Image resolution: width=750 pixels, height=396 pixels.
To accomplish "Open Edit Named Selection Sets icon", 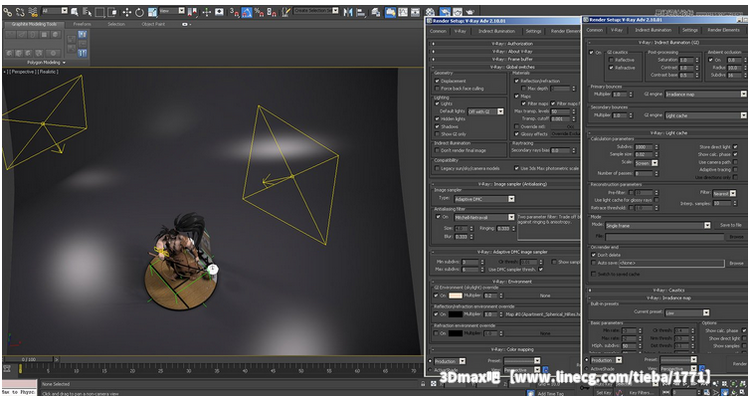I will [286, 12].
